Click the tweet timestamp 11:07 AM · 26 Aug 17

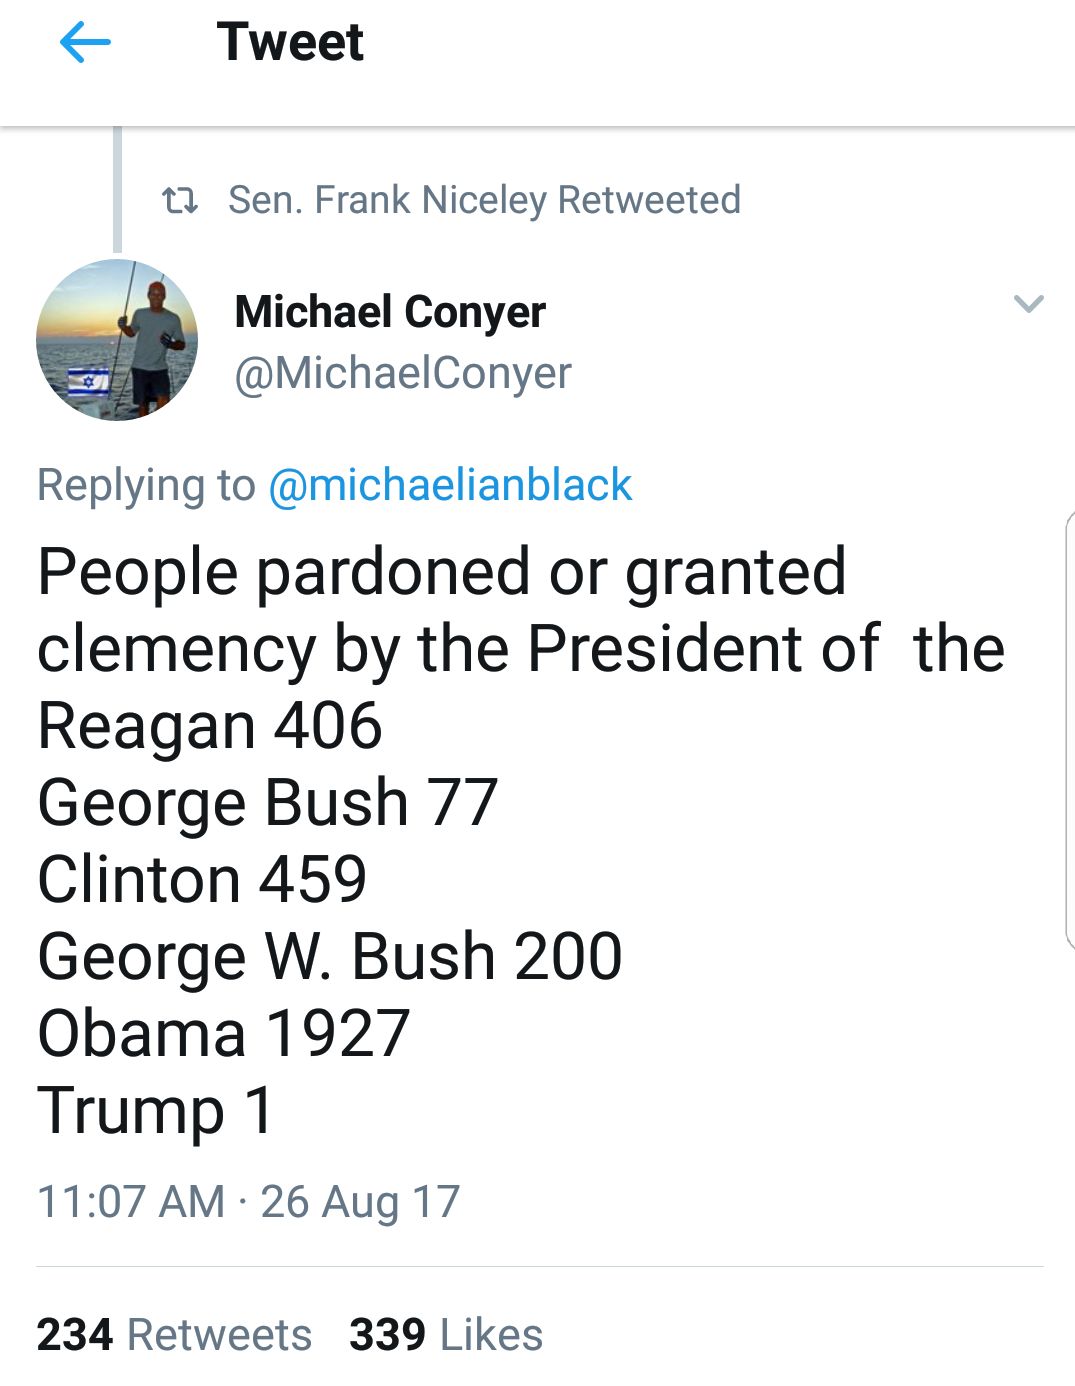click(x=248, y=1202)
